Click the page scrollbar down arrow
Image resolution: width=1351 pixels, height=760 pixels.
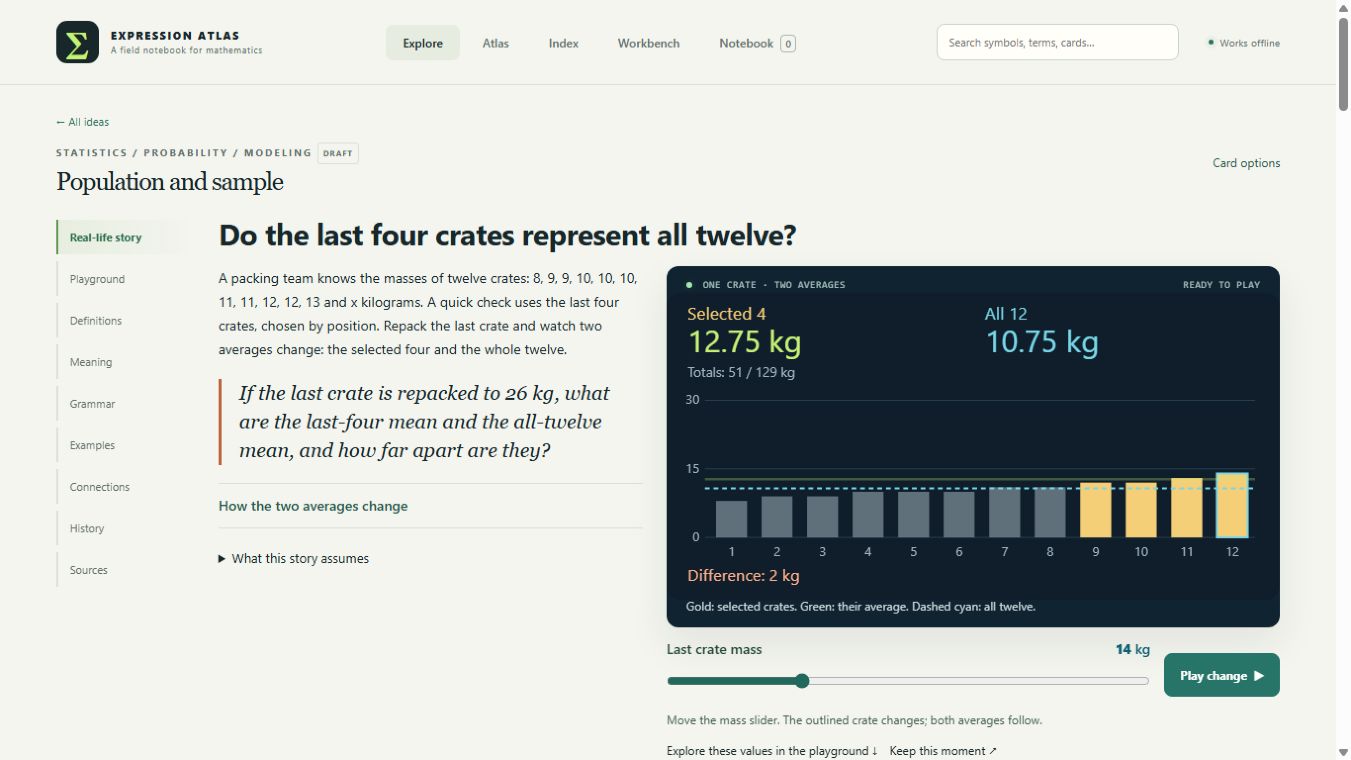(1343, 752)
